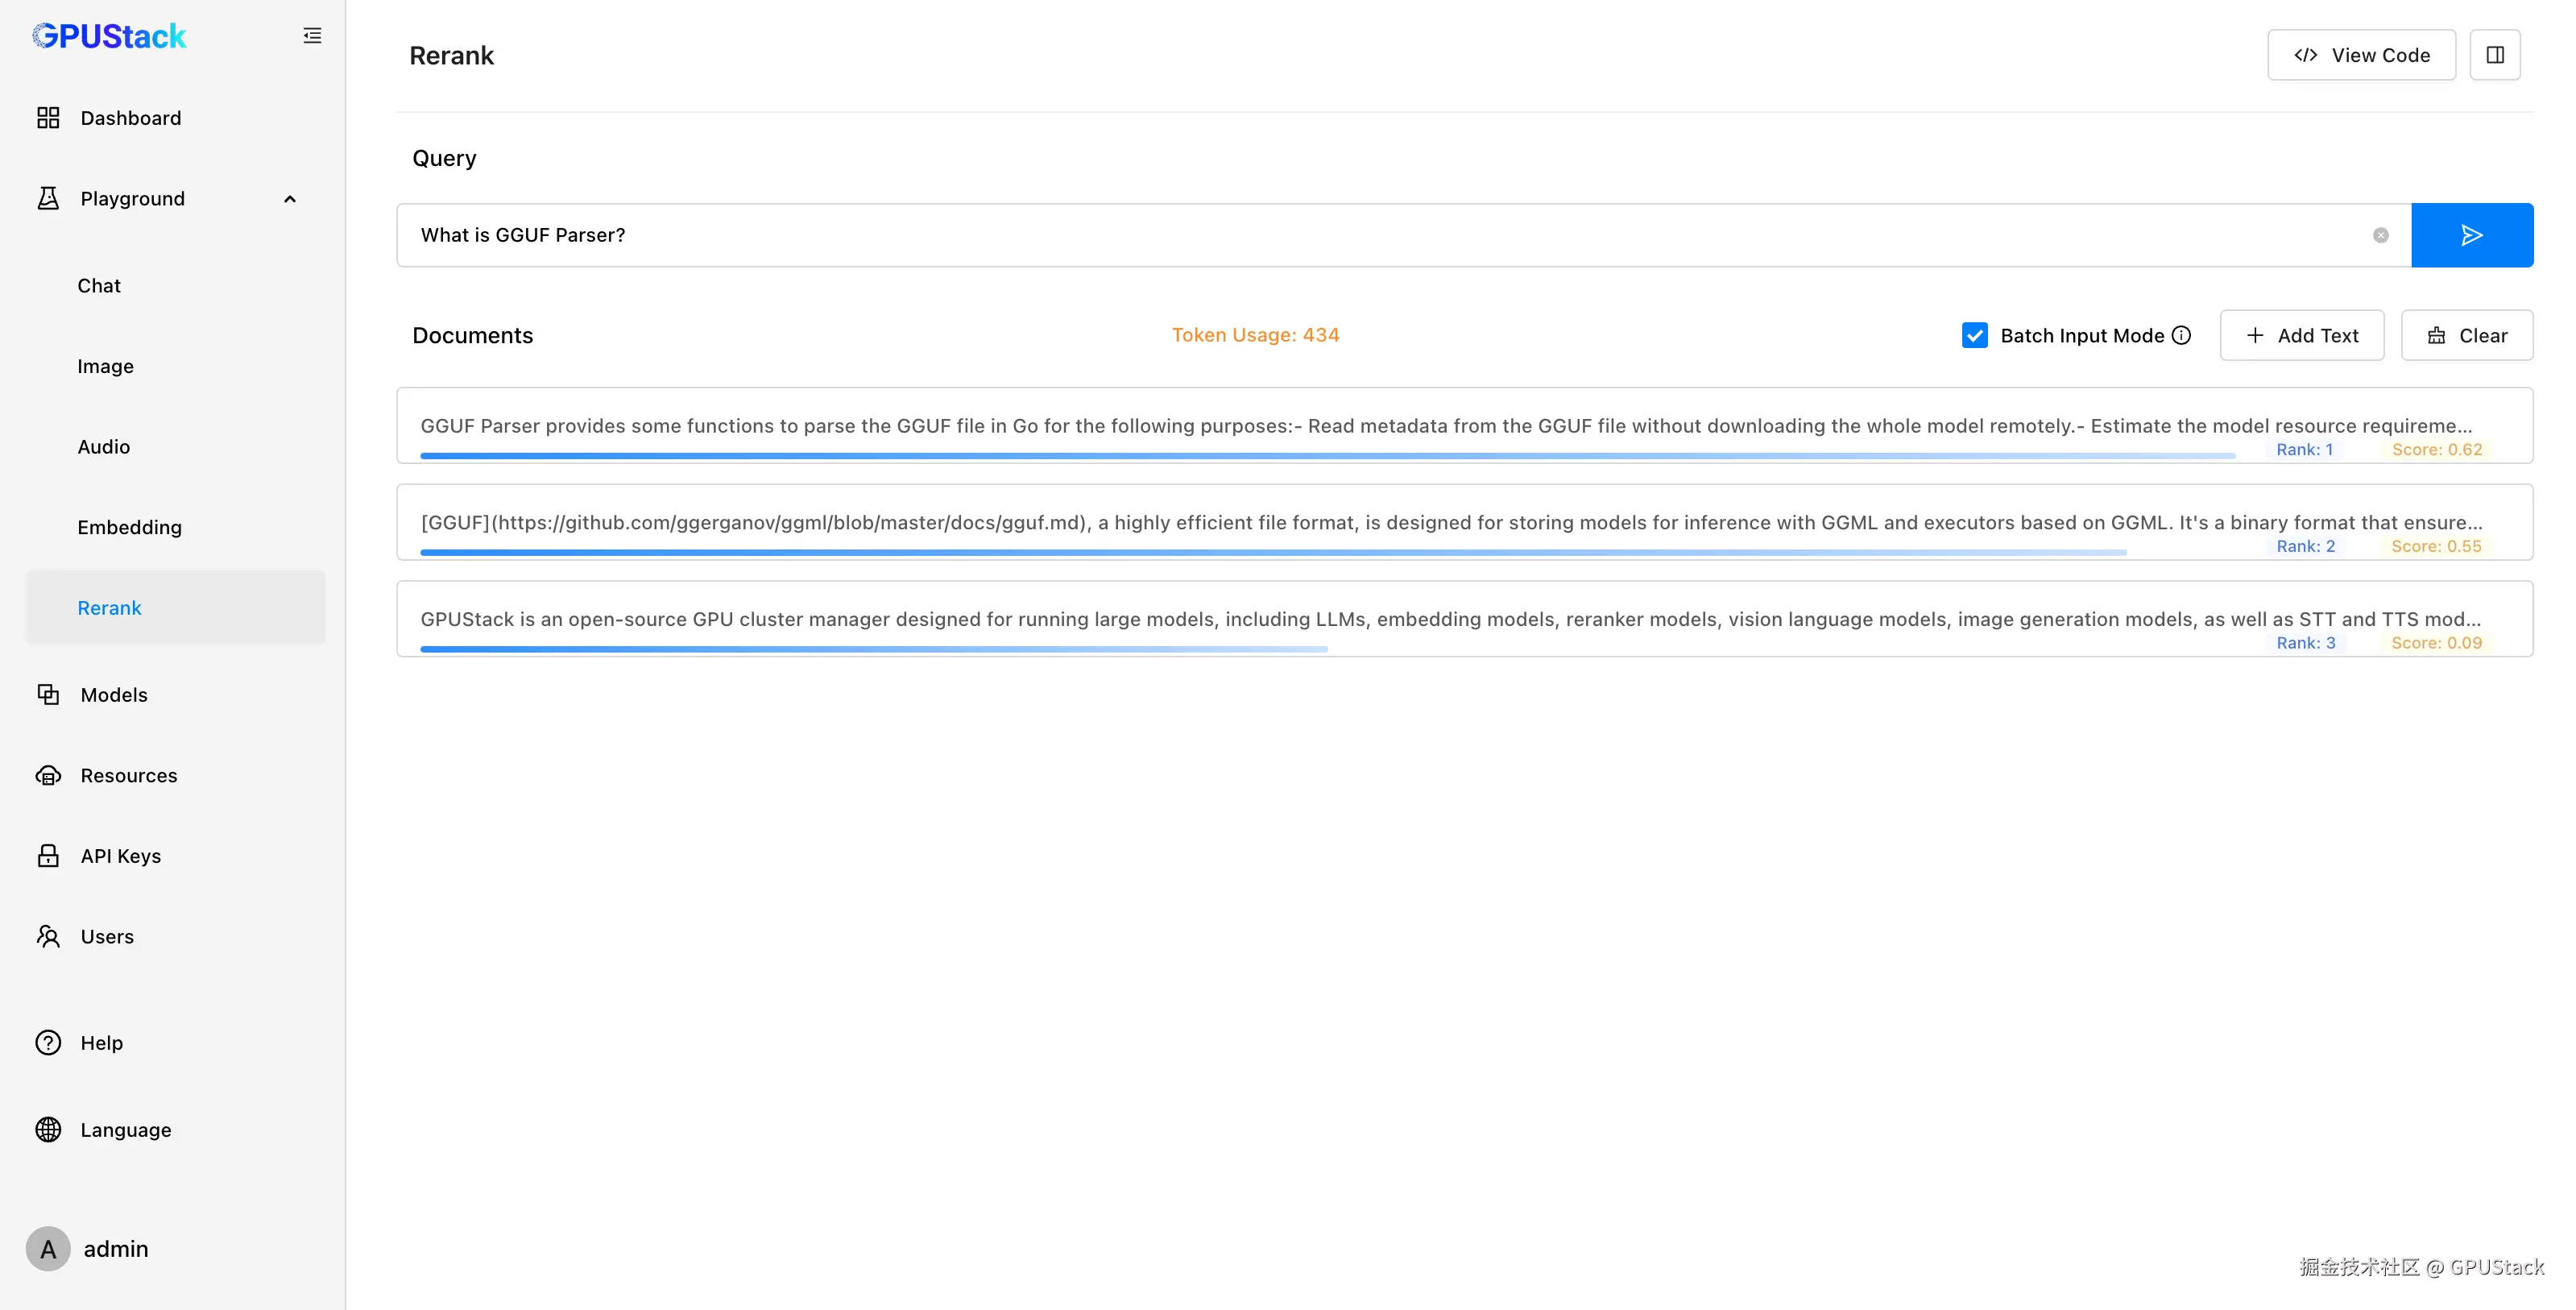
Task: Go to Dashboard page
Action: tap(131, 118)
